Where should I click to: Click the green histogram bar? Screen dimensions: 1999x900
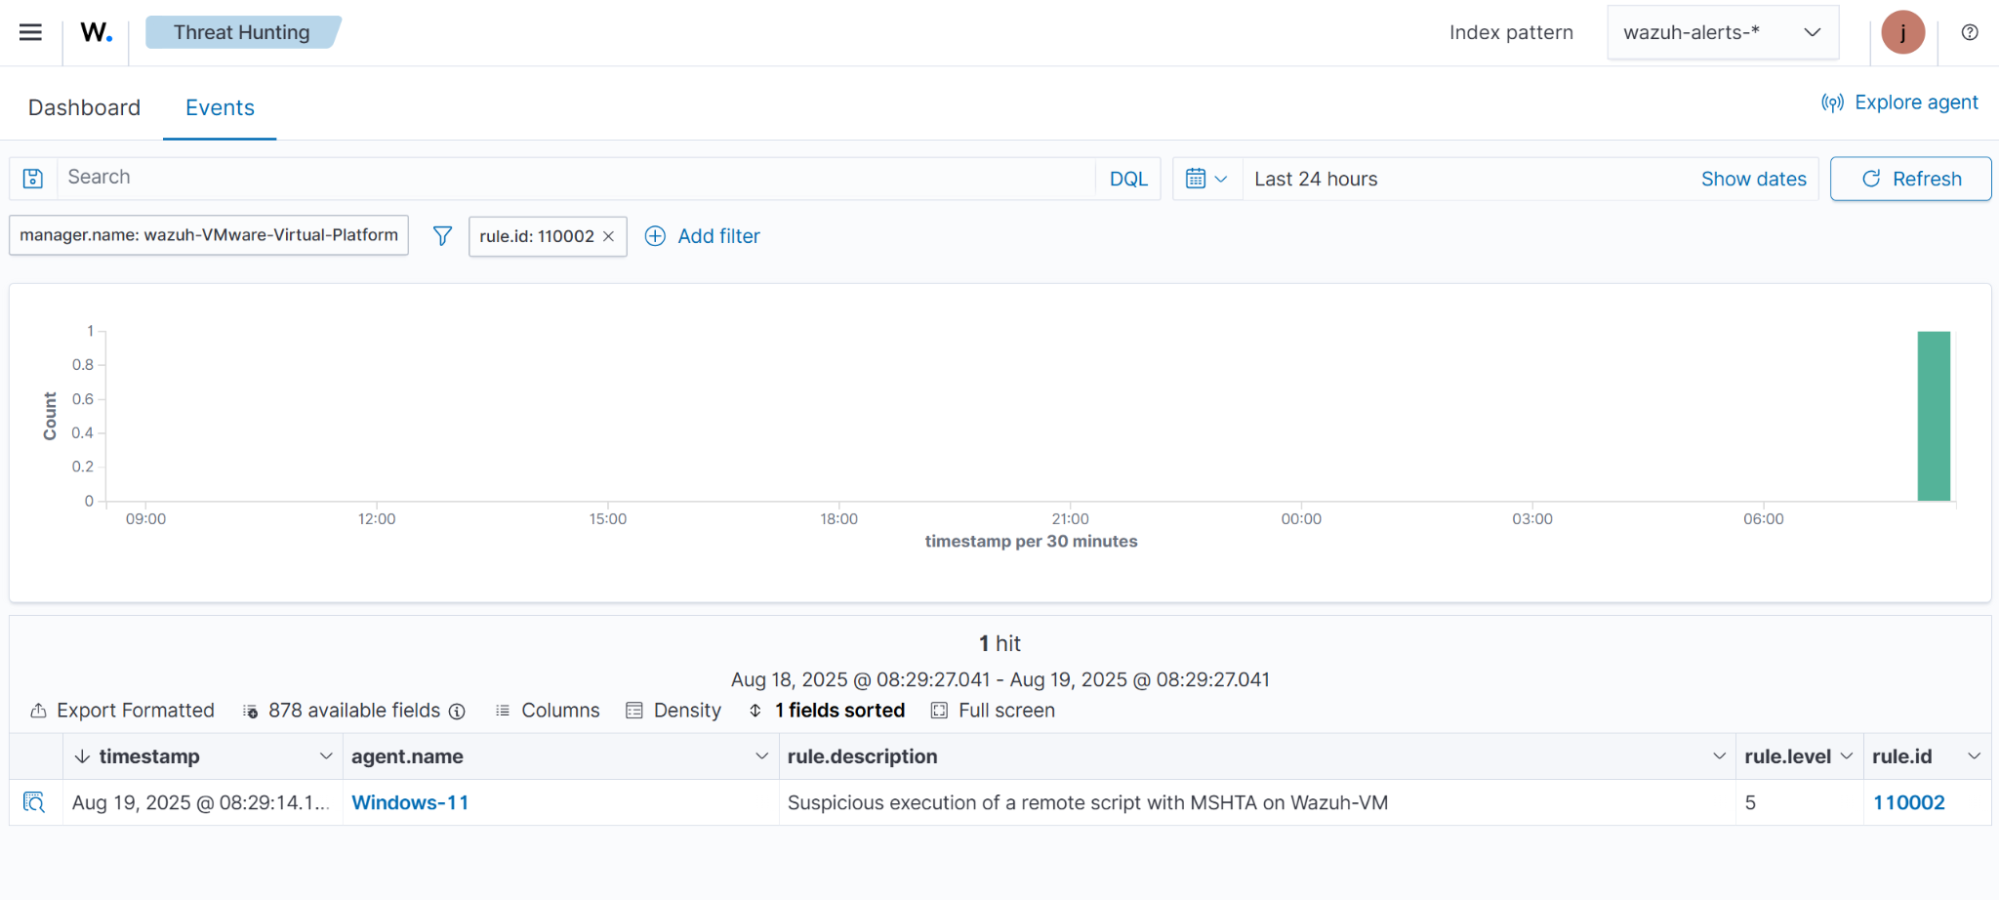pyautogui.click(x=1933, y=416)
